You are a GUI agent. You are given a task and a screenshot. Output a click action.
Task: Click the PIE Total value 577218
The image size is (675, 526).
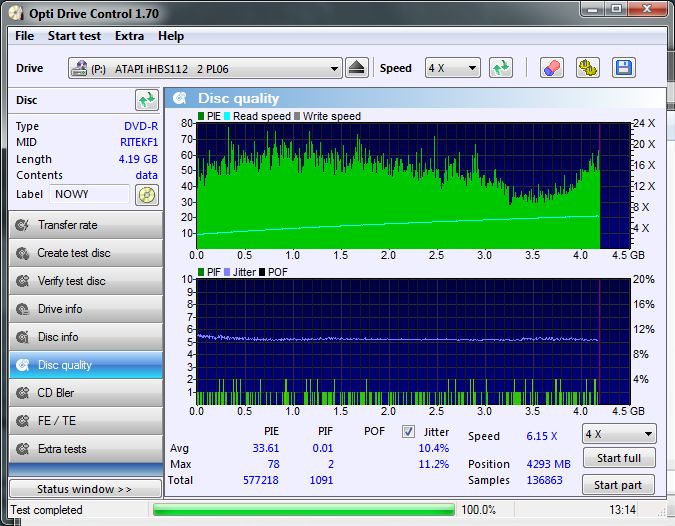(261, 480)
